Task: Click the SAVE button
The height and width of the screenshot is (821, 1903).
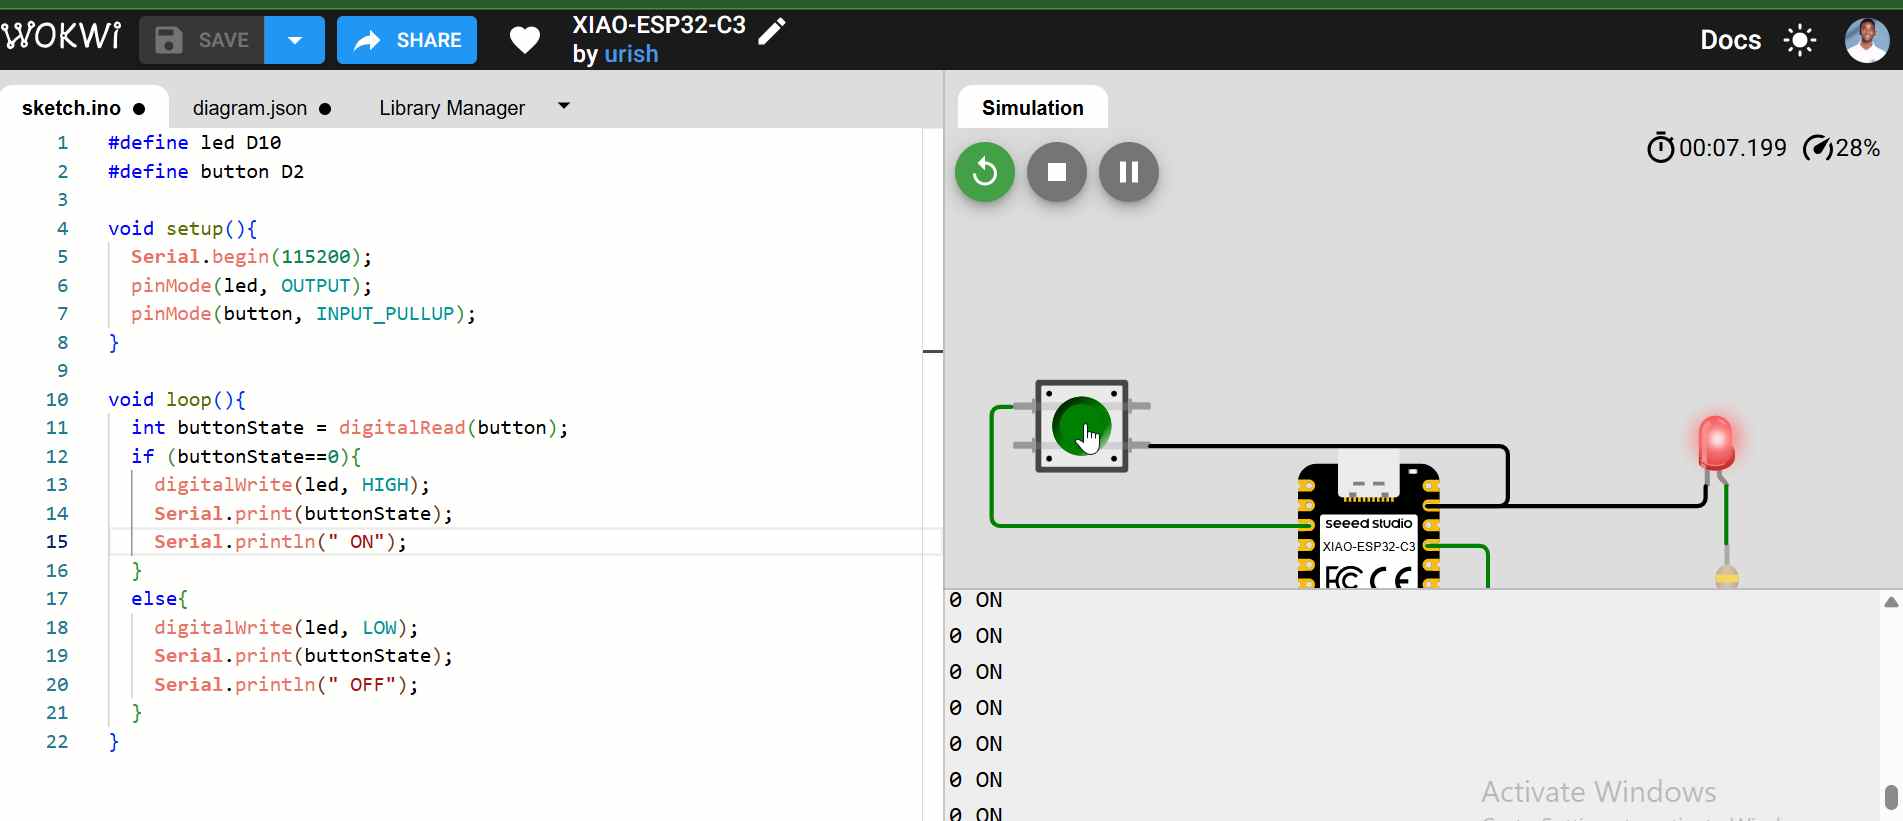Action: [x=202, y=40]
